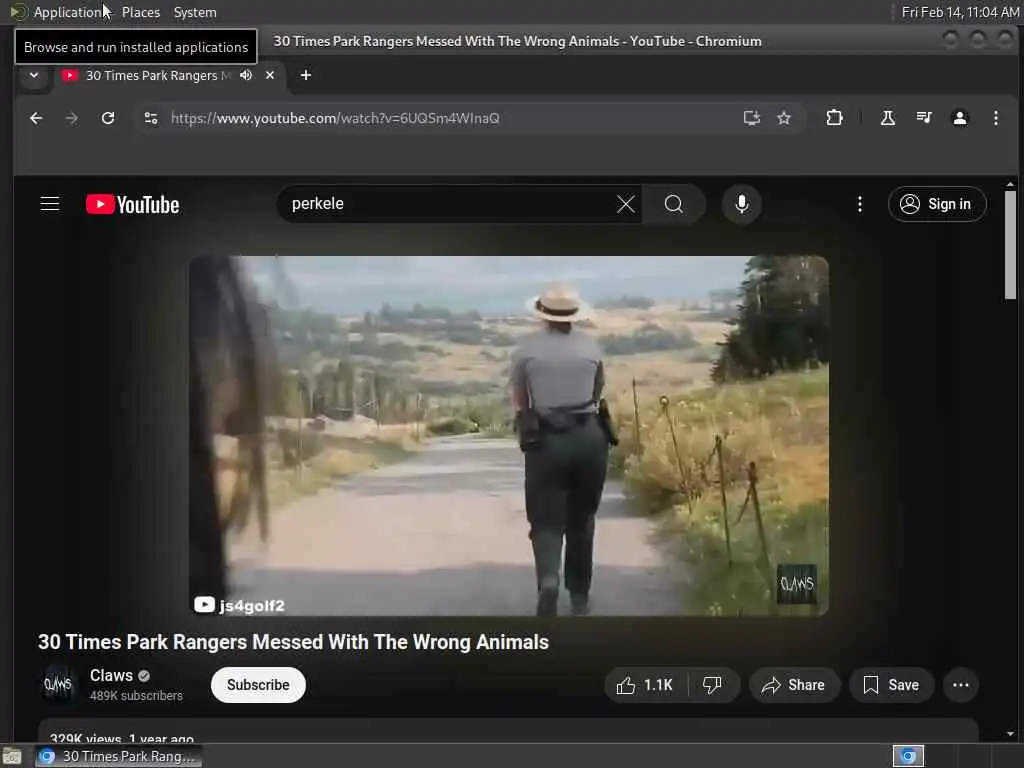The width and height of the screenshot is (1024, 768).
Task: Click the scrollbar down arrow
Action: [x=1010, y=734]
